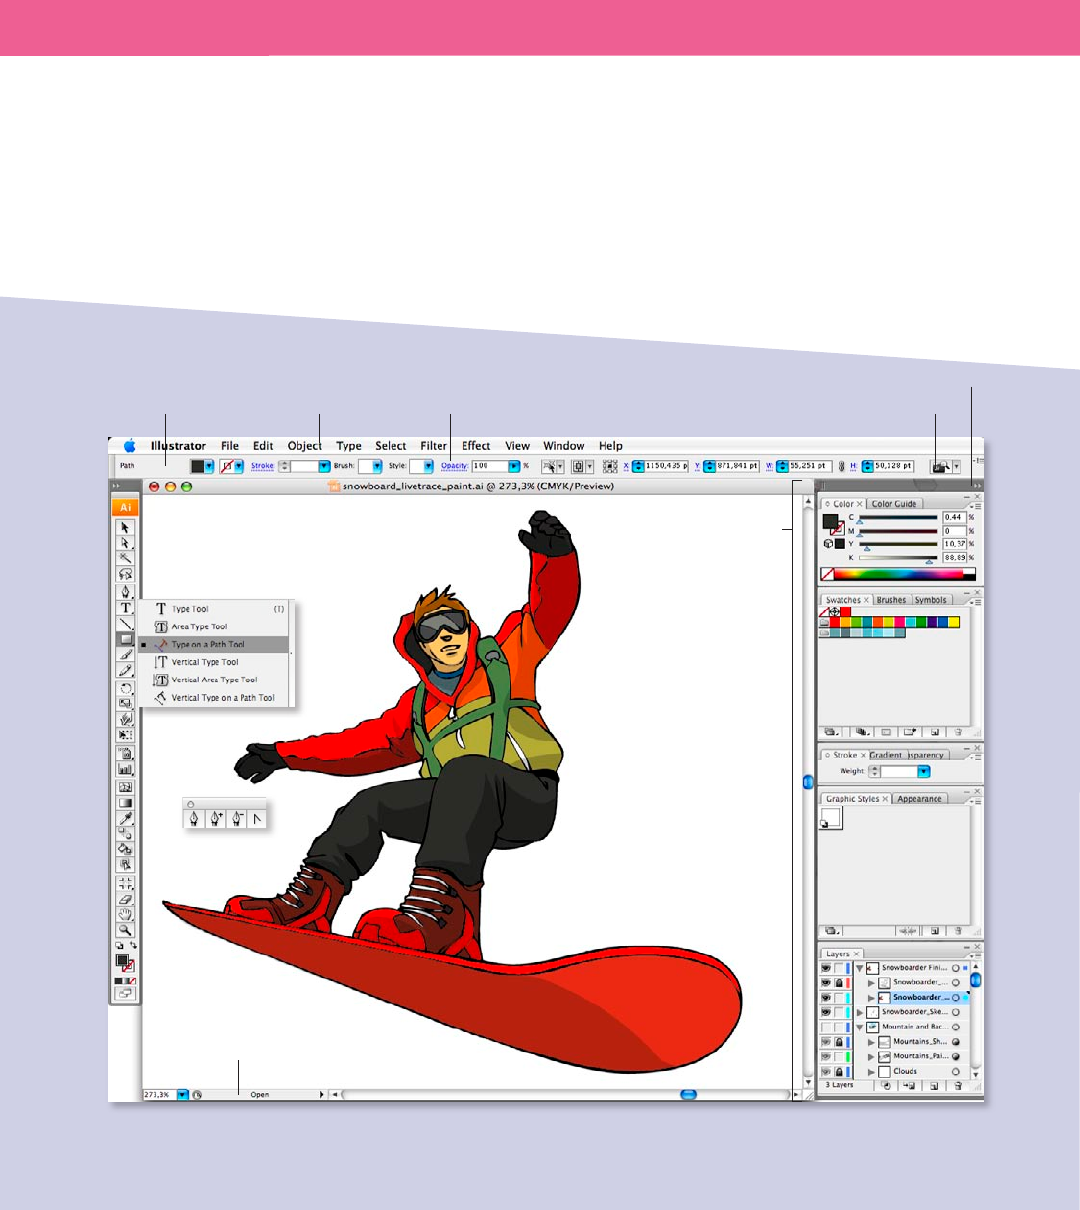This screenshot has height=1210, width=1080.
Task: Select the Eyedropper tool
Action: (x=126, y=819)
